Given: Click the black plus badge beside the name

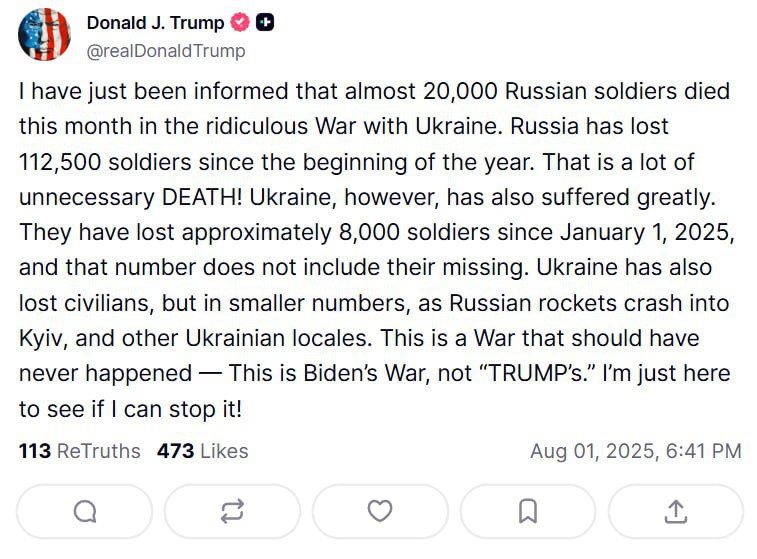Looking at the screenshot, I should pyautogui.click(x=265, y=23).
